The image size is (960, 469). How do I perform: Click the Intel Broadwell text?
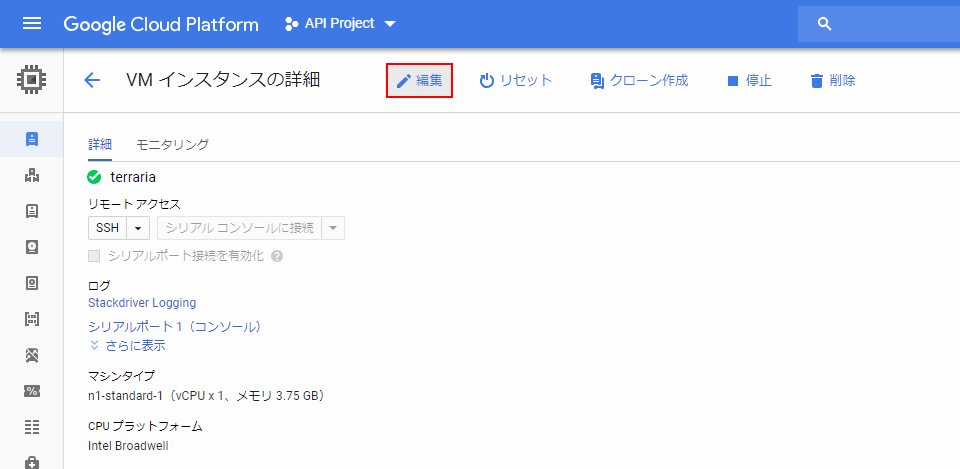pos(129,446)
